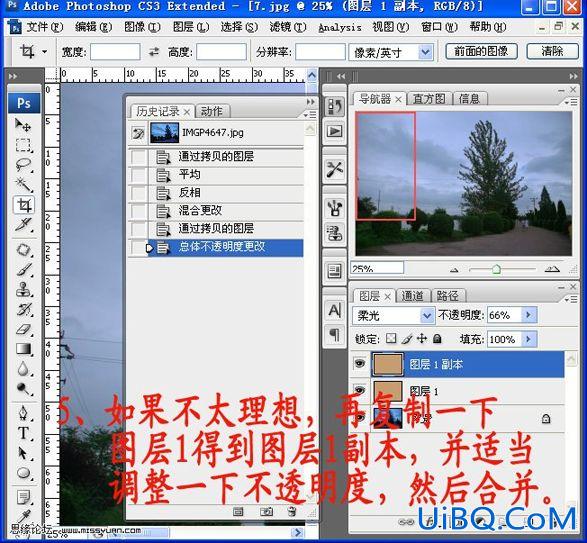This screenshot has width=587, height=543.
Task: Open the Paragraph panel dock icon
Action: [334, 334]
